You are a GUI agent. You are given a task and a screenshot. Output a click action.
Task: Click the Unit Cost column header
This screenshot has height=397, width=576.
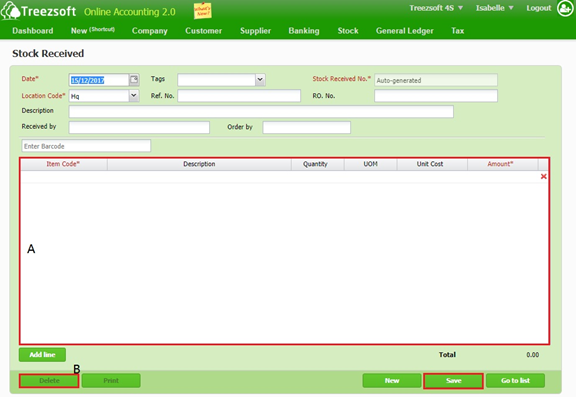point(432,164)
